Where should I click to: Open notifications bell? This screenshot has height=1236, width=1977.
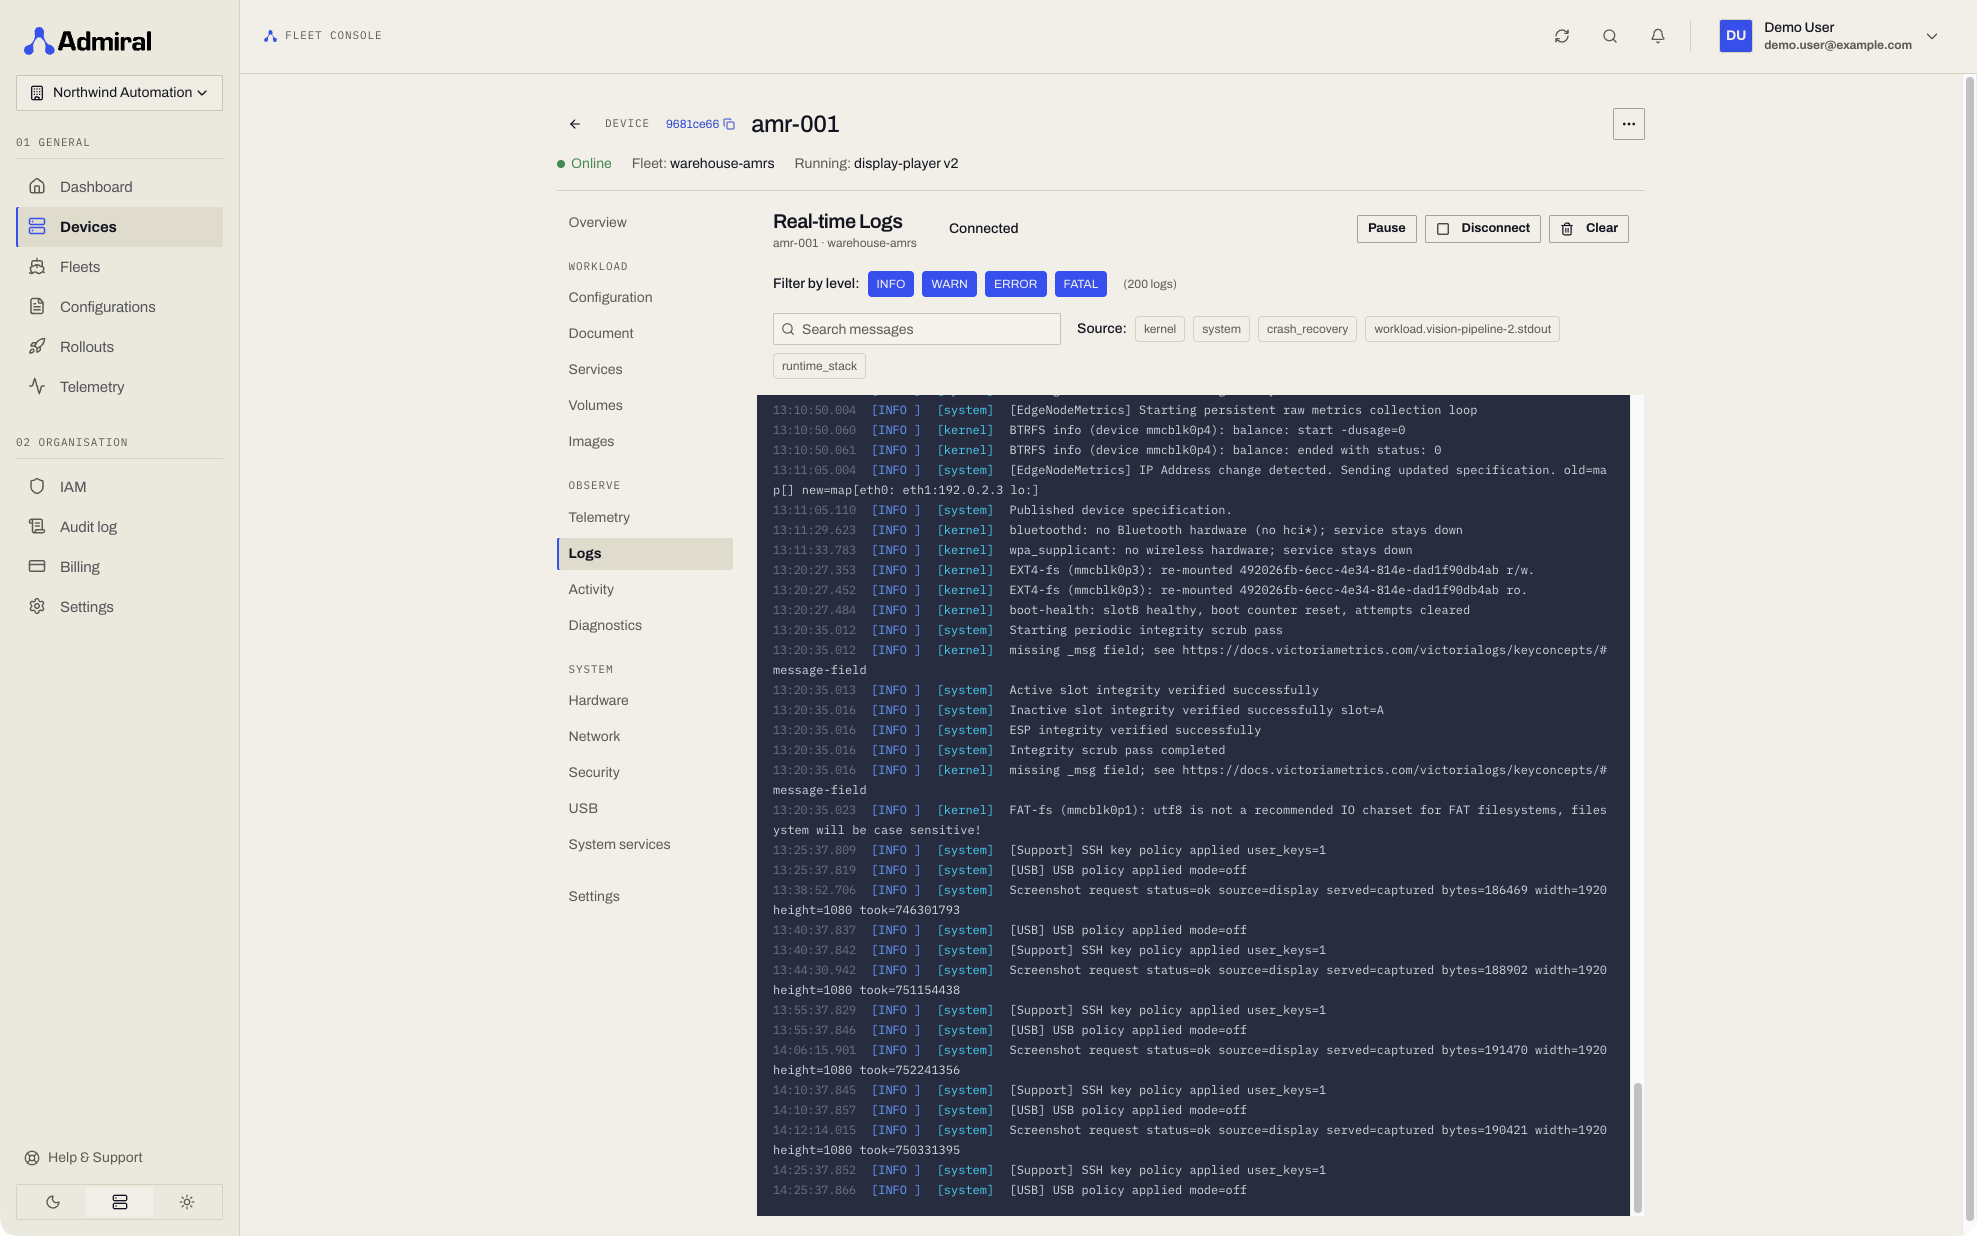pyautogui.click(x=1658, y=36)
